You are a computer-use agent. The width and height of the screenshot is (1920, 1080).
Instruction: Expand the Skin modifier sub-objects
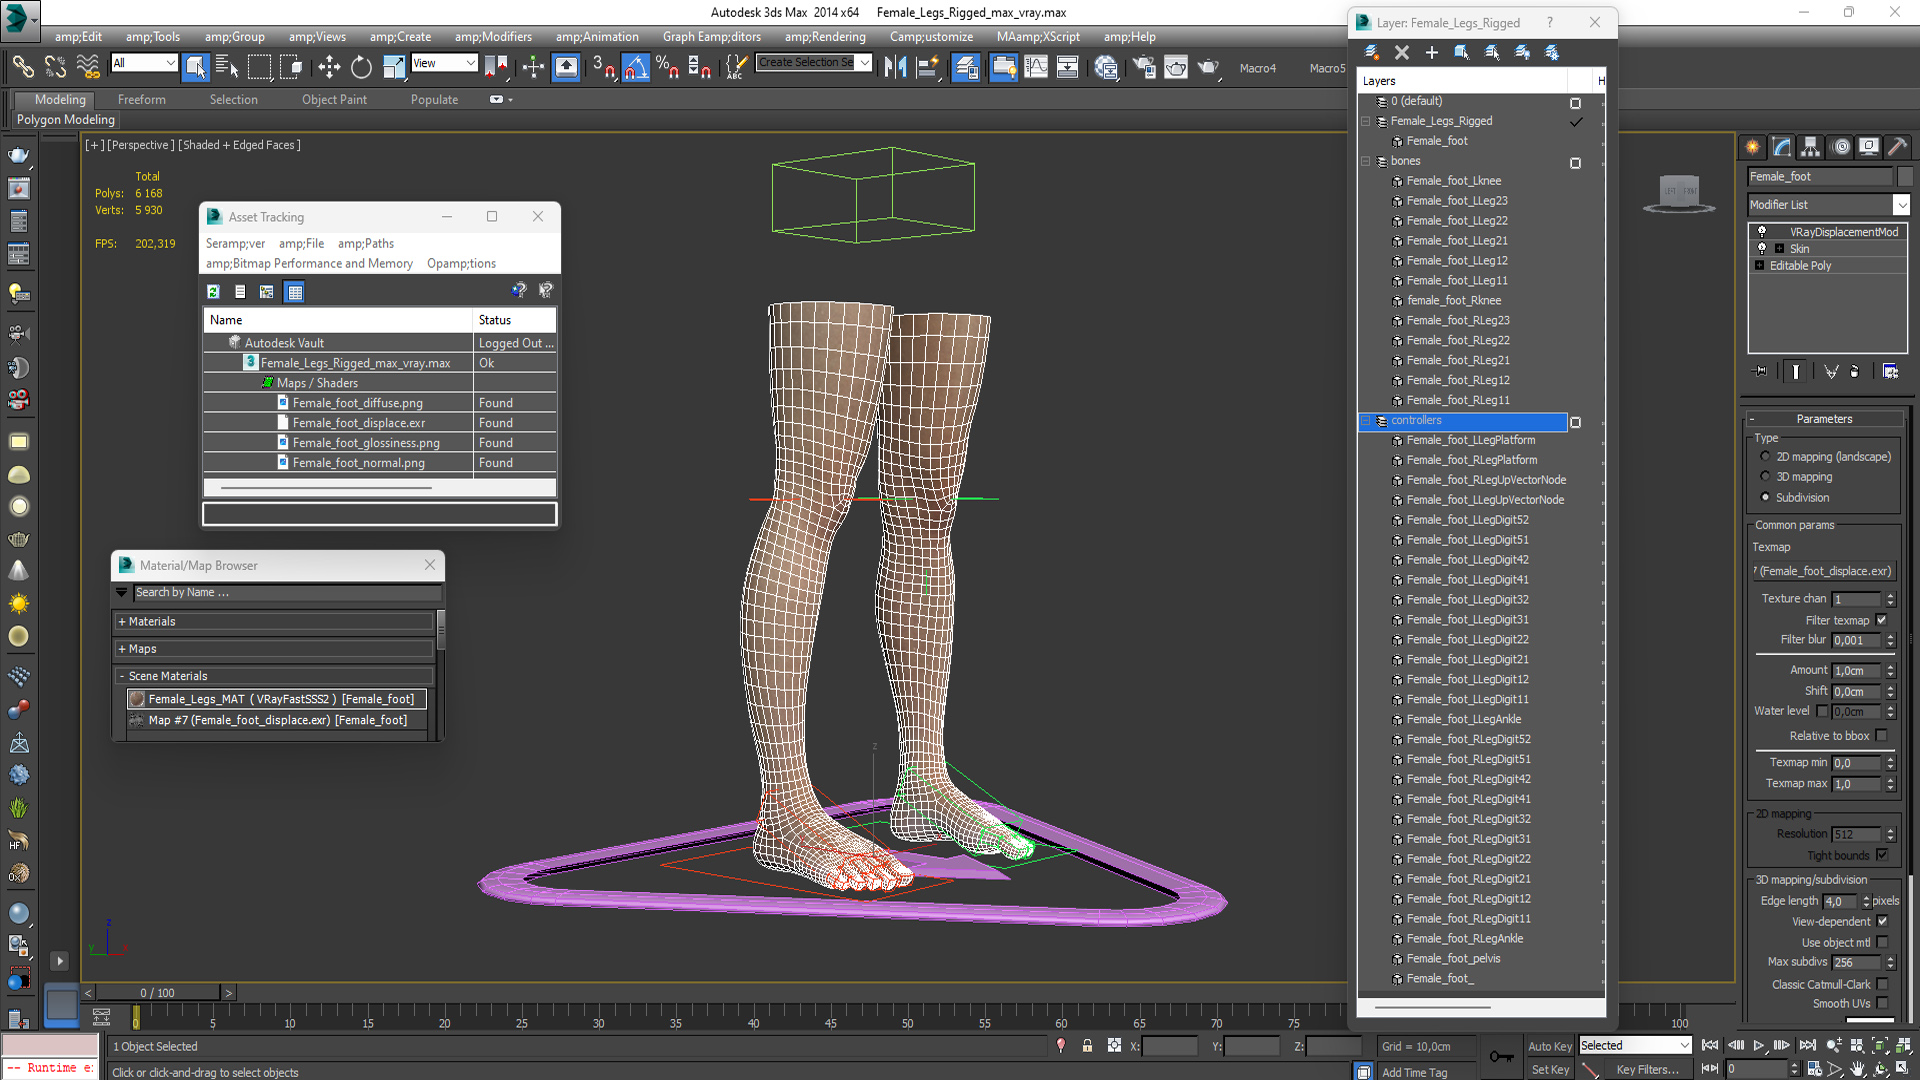pyautogui.click(x=1779, y=249)
